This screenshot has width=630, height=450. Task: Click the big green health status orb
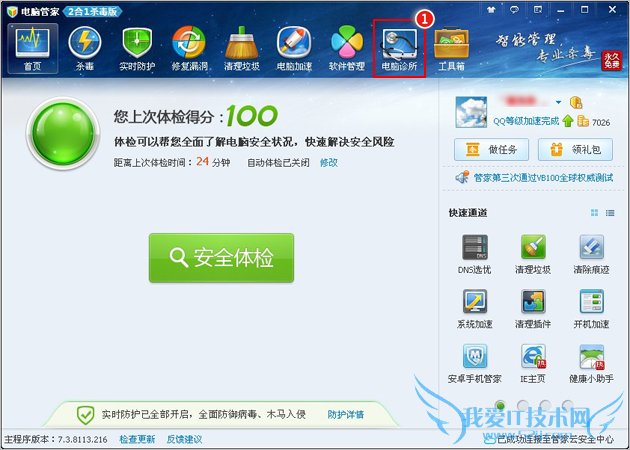tap(63, 133)
